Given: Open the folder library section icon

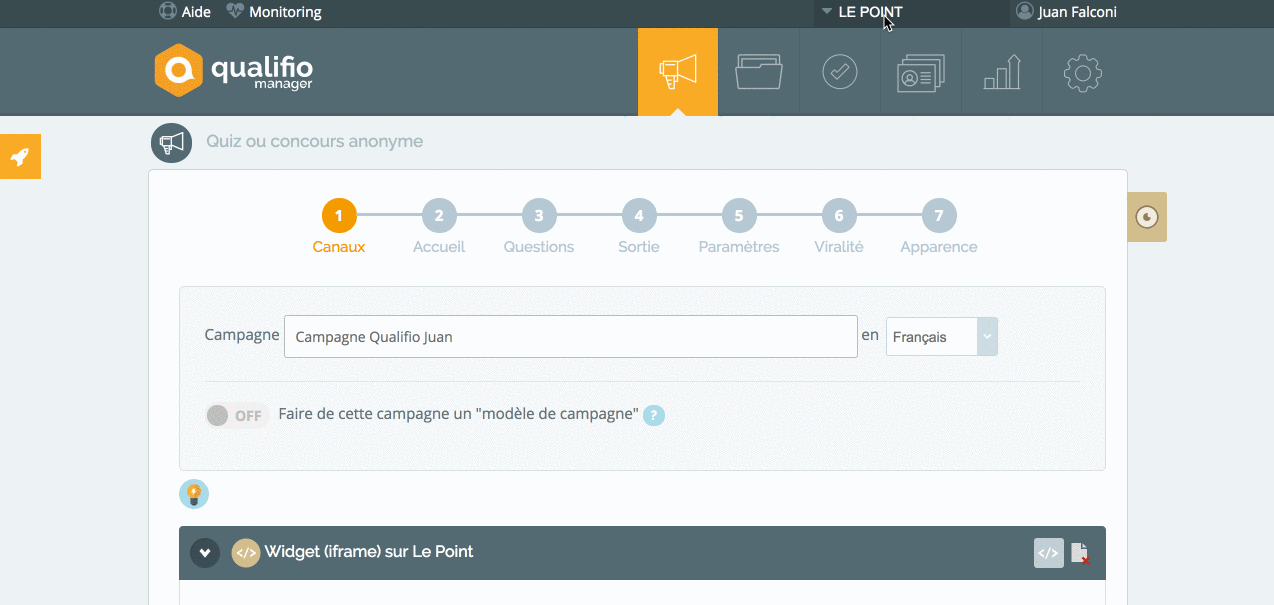Looking at the screenshot, I should tap(759, 72).
